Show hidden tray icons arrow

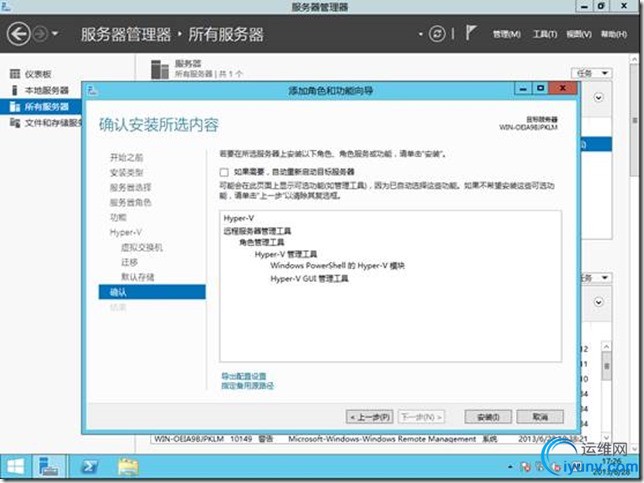[x=510, y=467]
